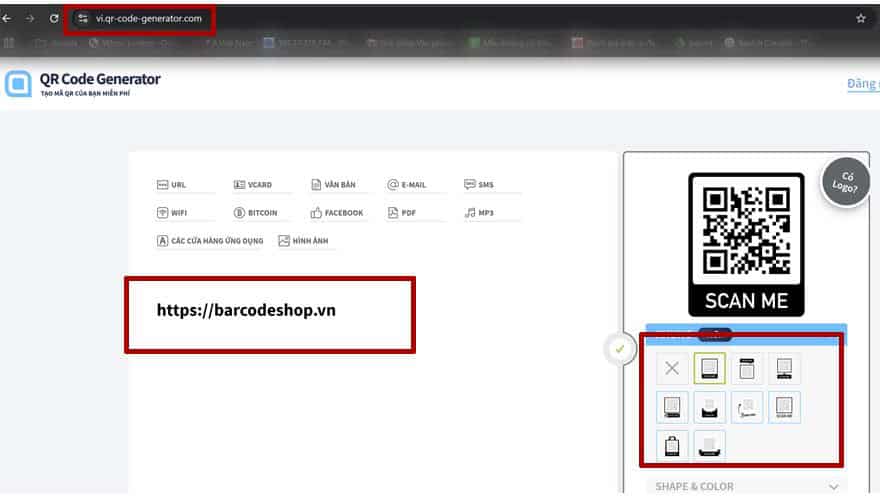Remove the frame with the X option
The height and width of the screenshot is (500, 880).
672,369
